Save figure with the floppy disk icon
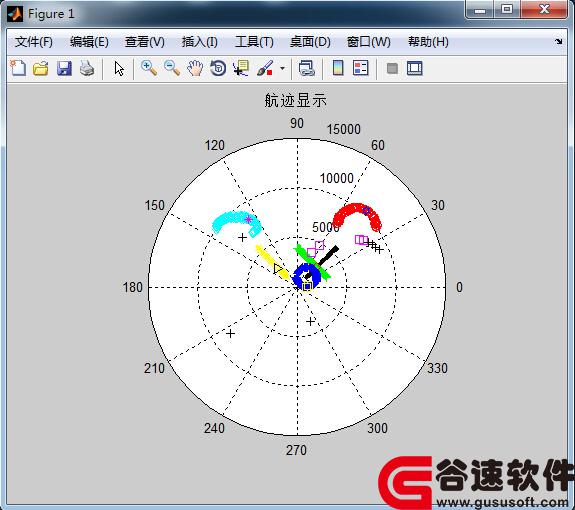Screen dimensions: 575x510 click(64, 68)
